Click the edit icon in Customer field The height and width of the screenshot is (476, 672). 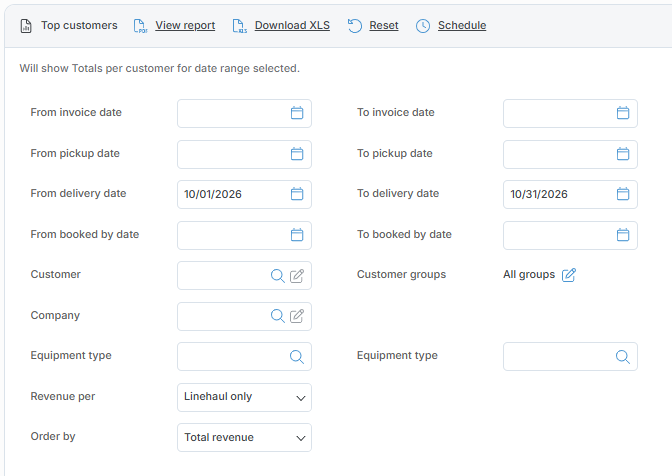point(297,275)
